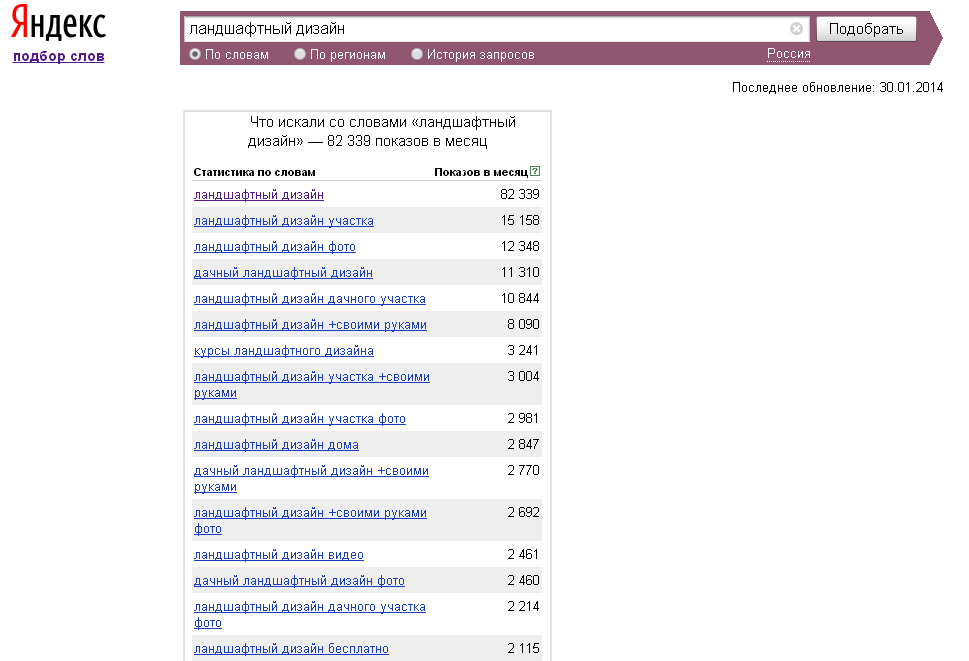Screen dimensions: 969x661
Task: Click the 2 692 impressions value
Action: coord(523,512)
